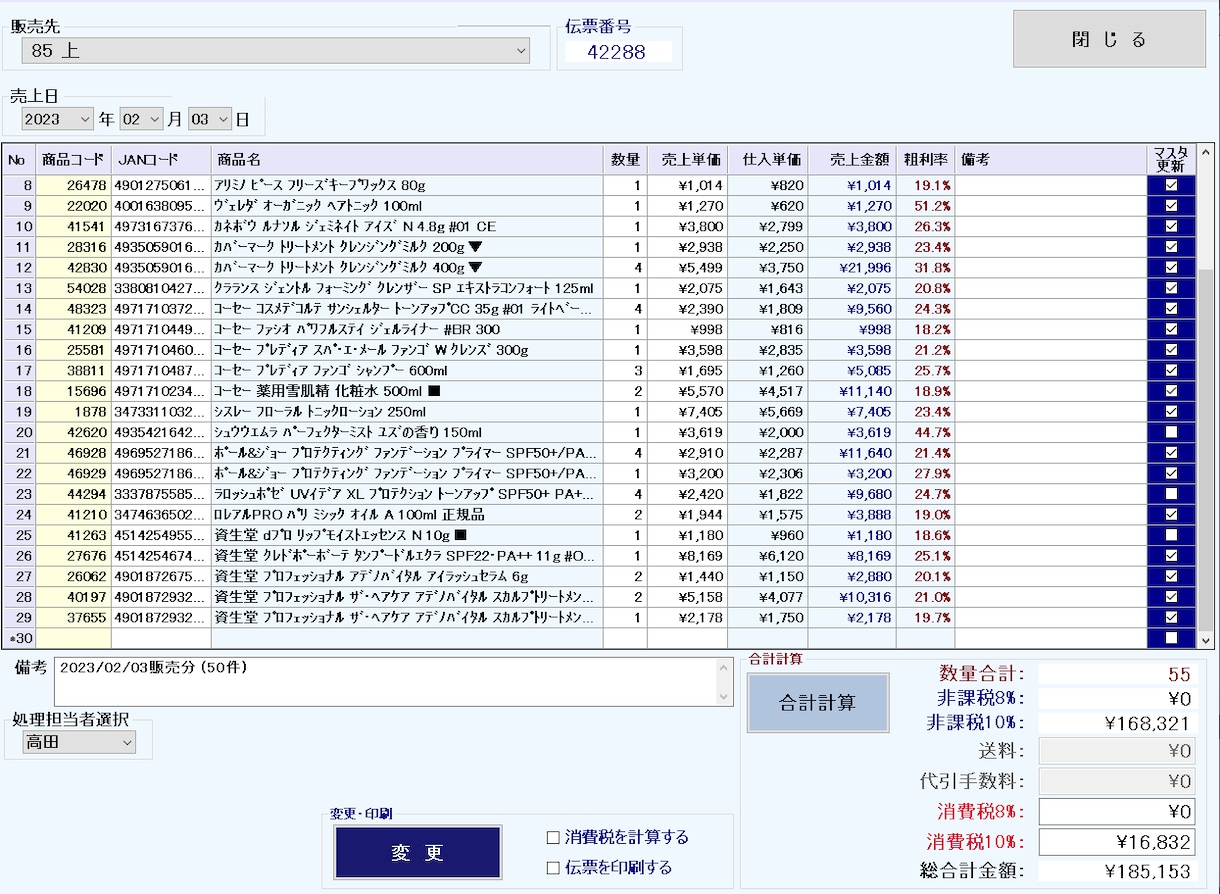This screenshot has height=894, width=1220.
Task: Click the 商品コード column header
Action: coord(73,160)
